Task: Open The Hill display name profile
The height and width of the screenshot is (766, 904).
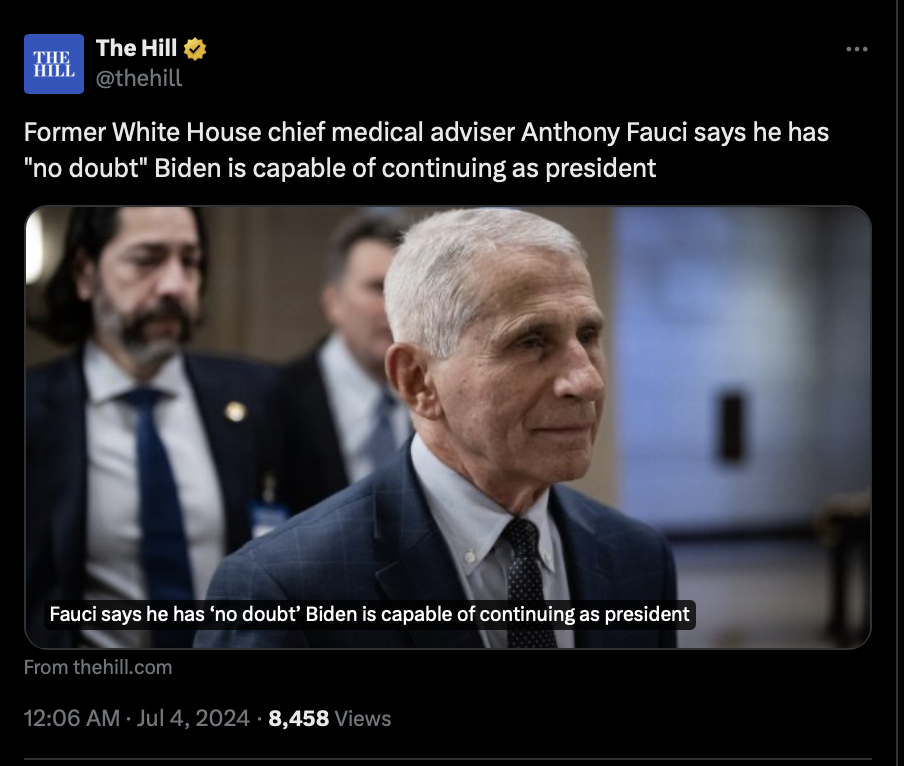Action: point(136,48)
